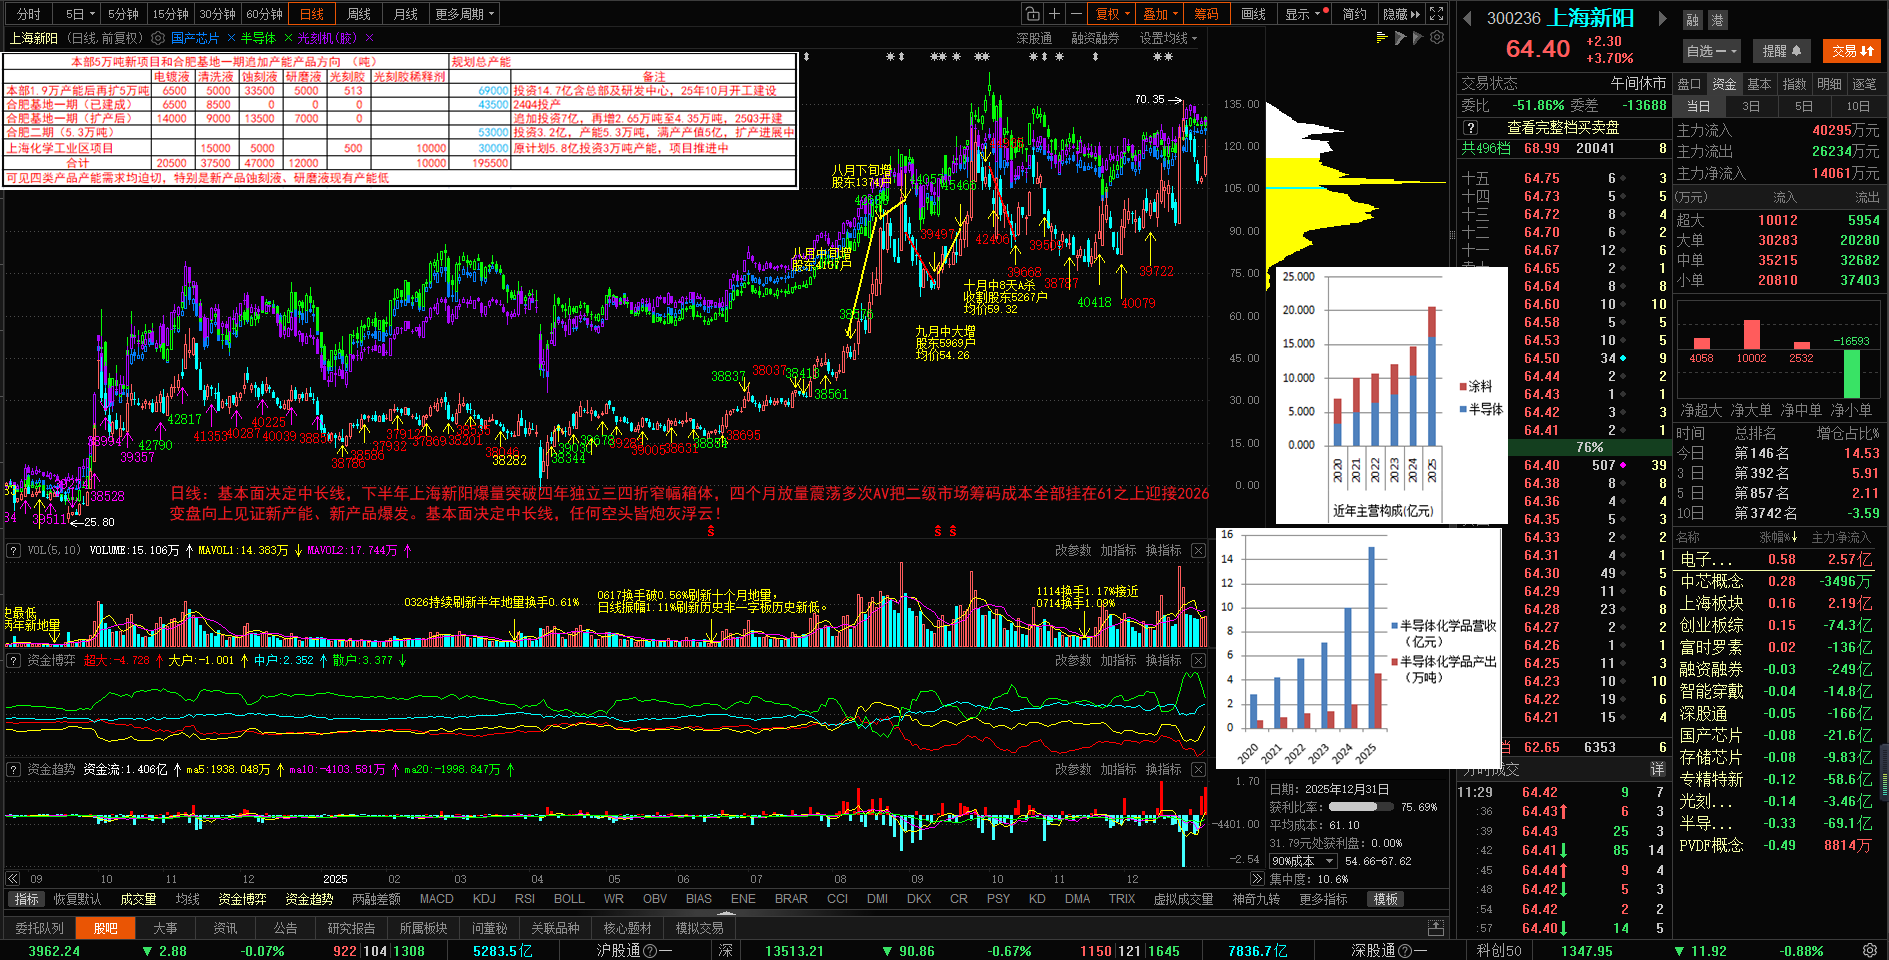Select the MACD indicator
Screen dimensions: 1889x960
tap(436, 899)
